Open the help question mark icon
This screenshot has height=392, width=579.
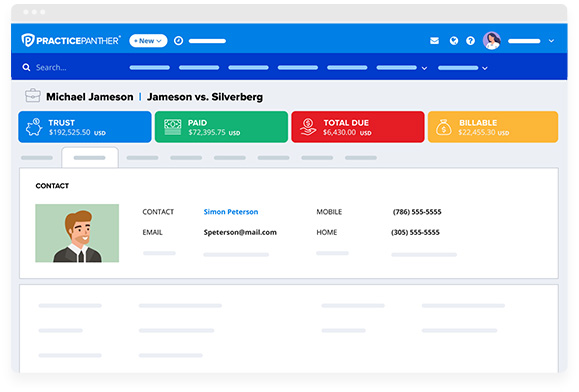click(470, 41)
